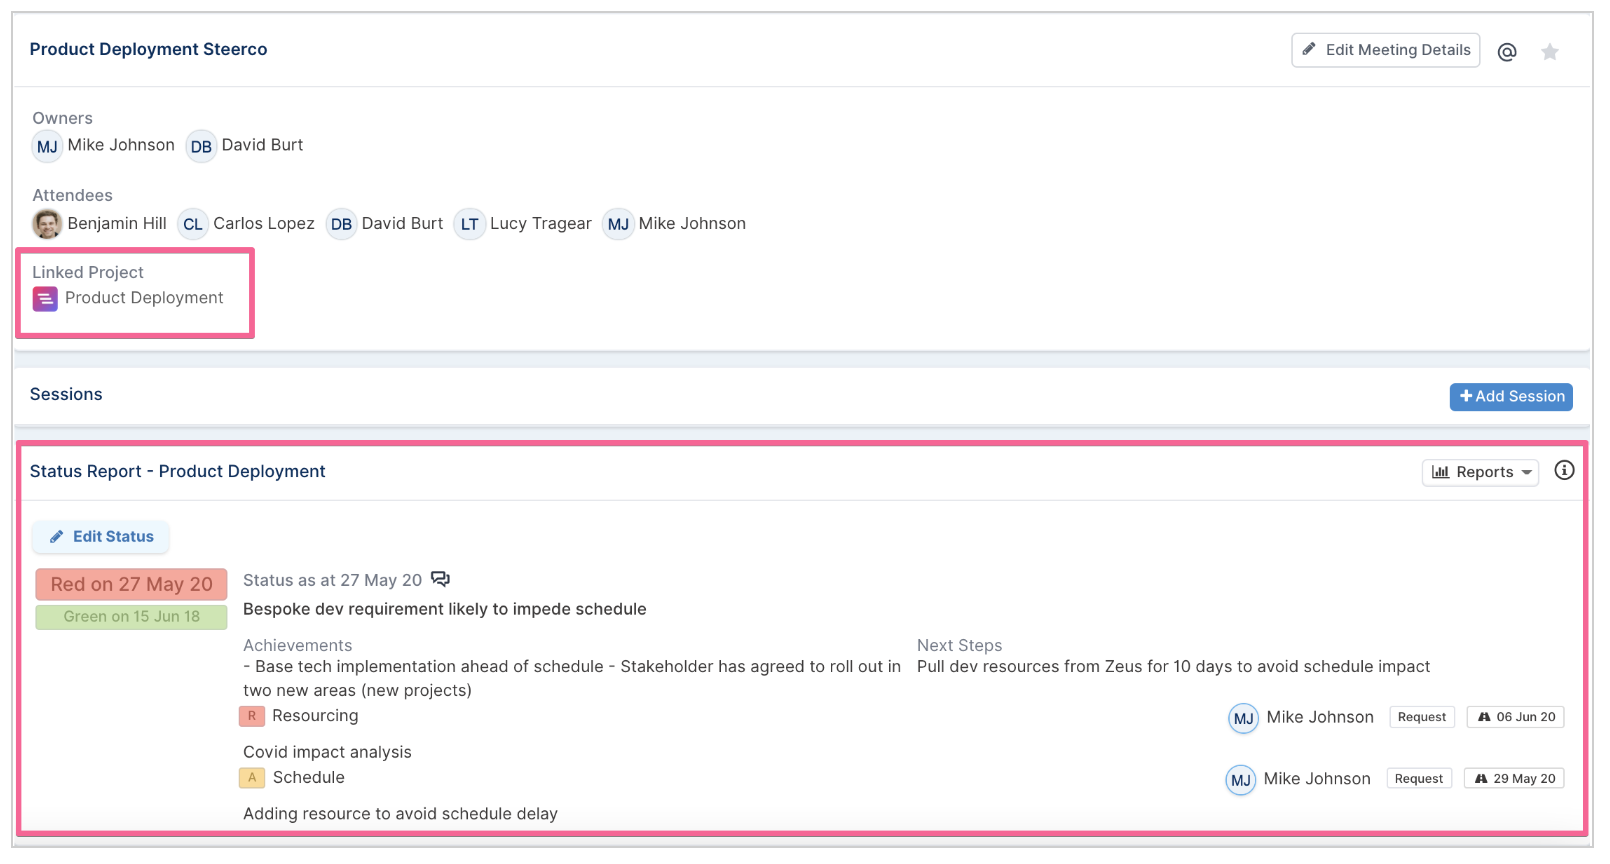Click Benjamin Hill's avatar photo
The height and width of the screenshot is (864, 1610).
click(47, 224)
